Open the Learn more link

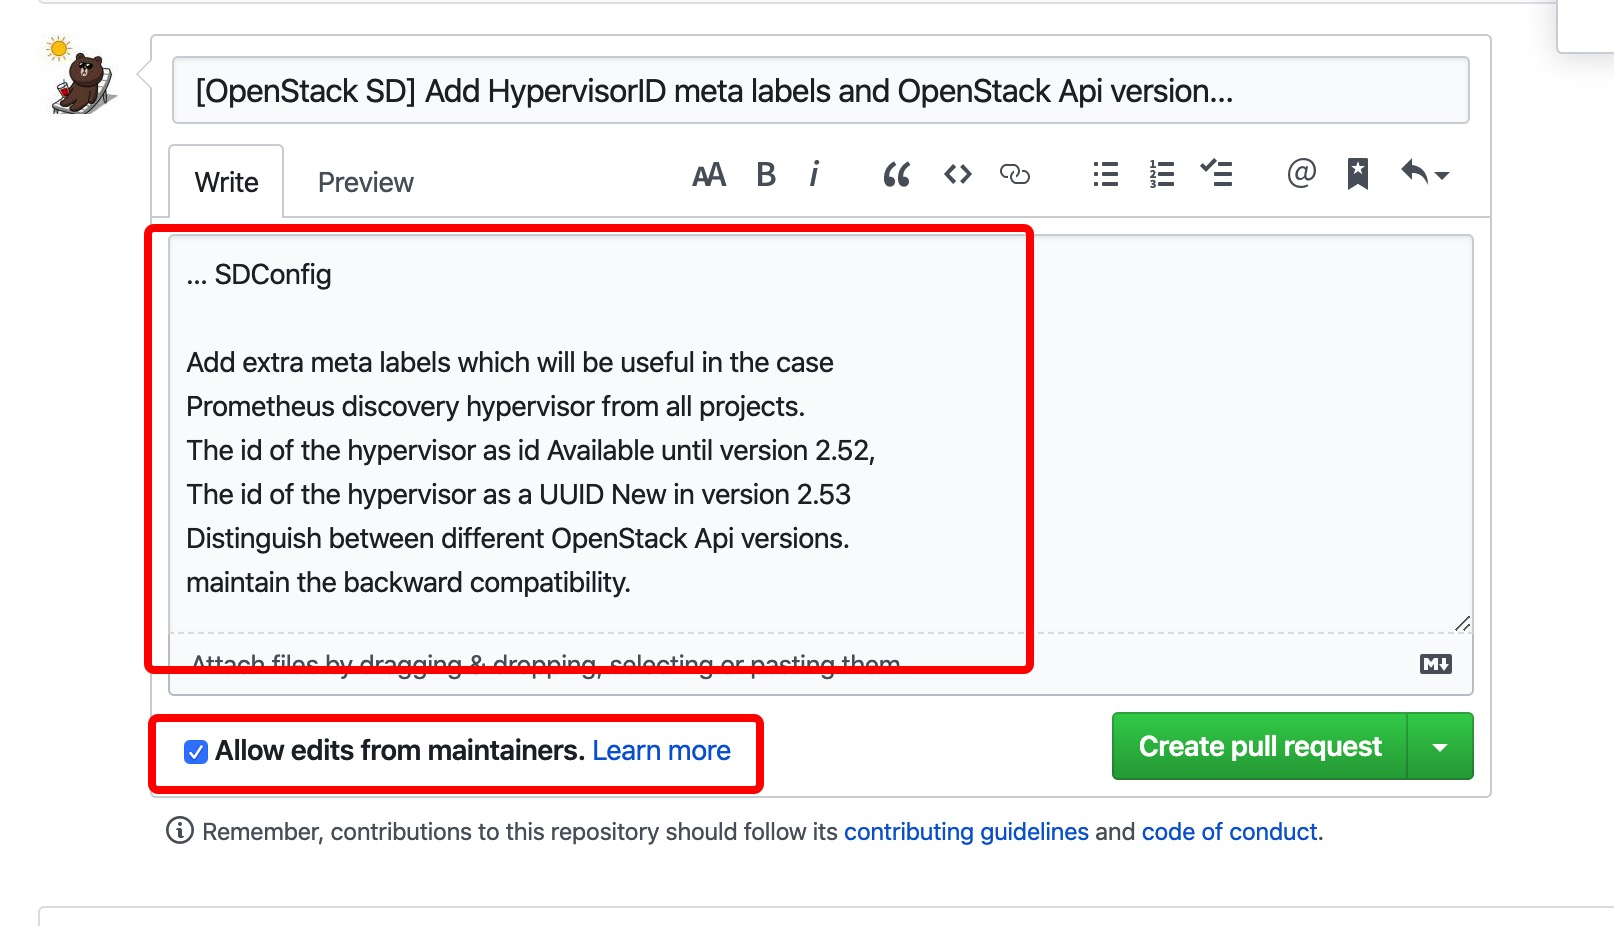click(x=661, y=750)
